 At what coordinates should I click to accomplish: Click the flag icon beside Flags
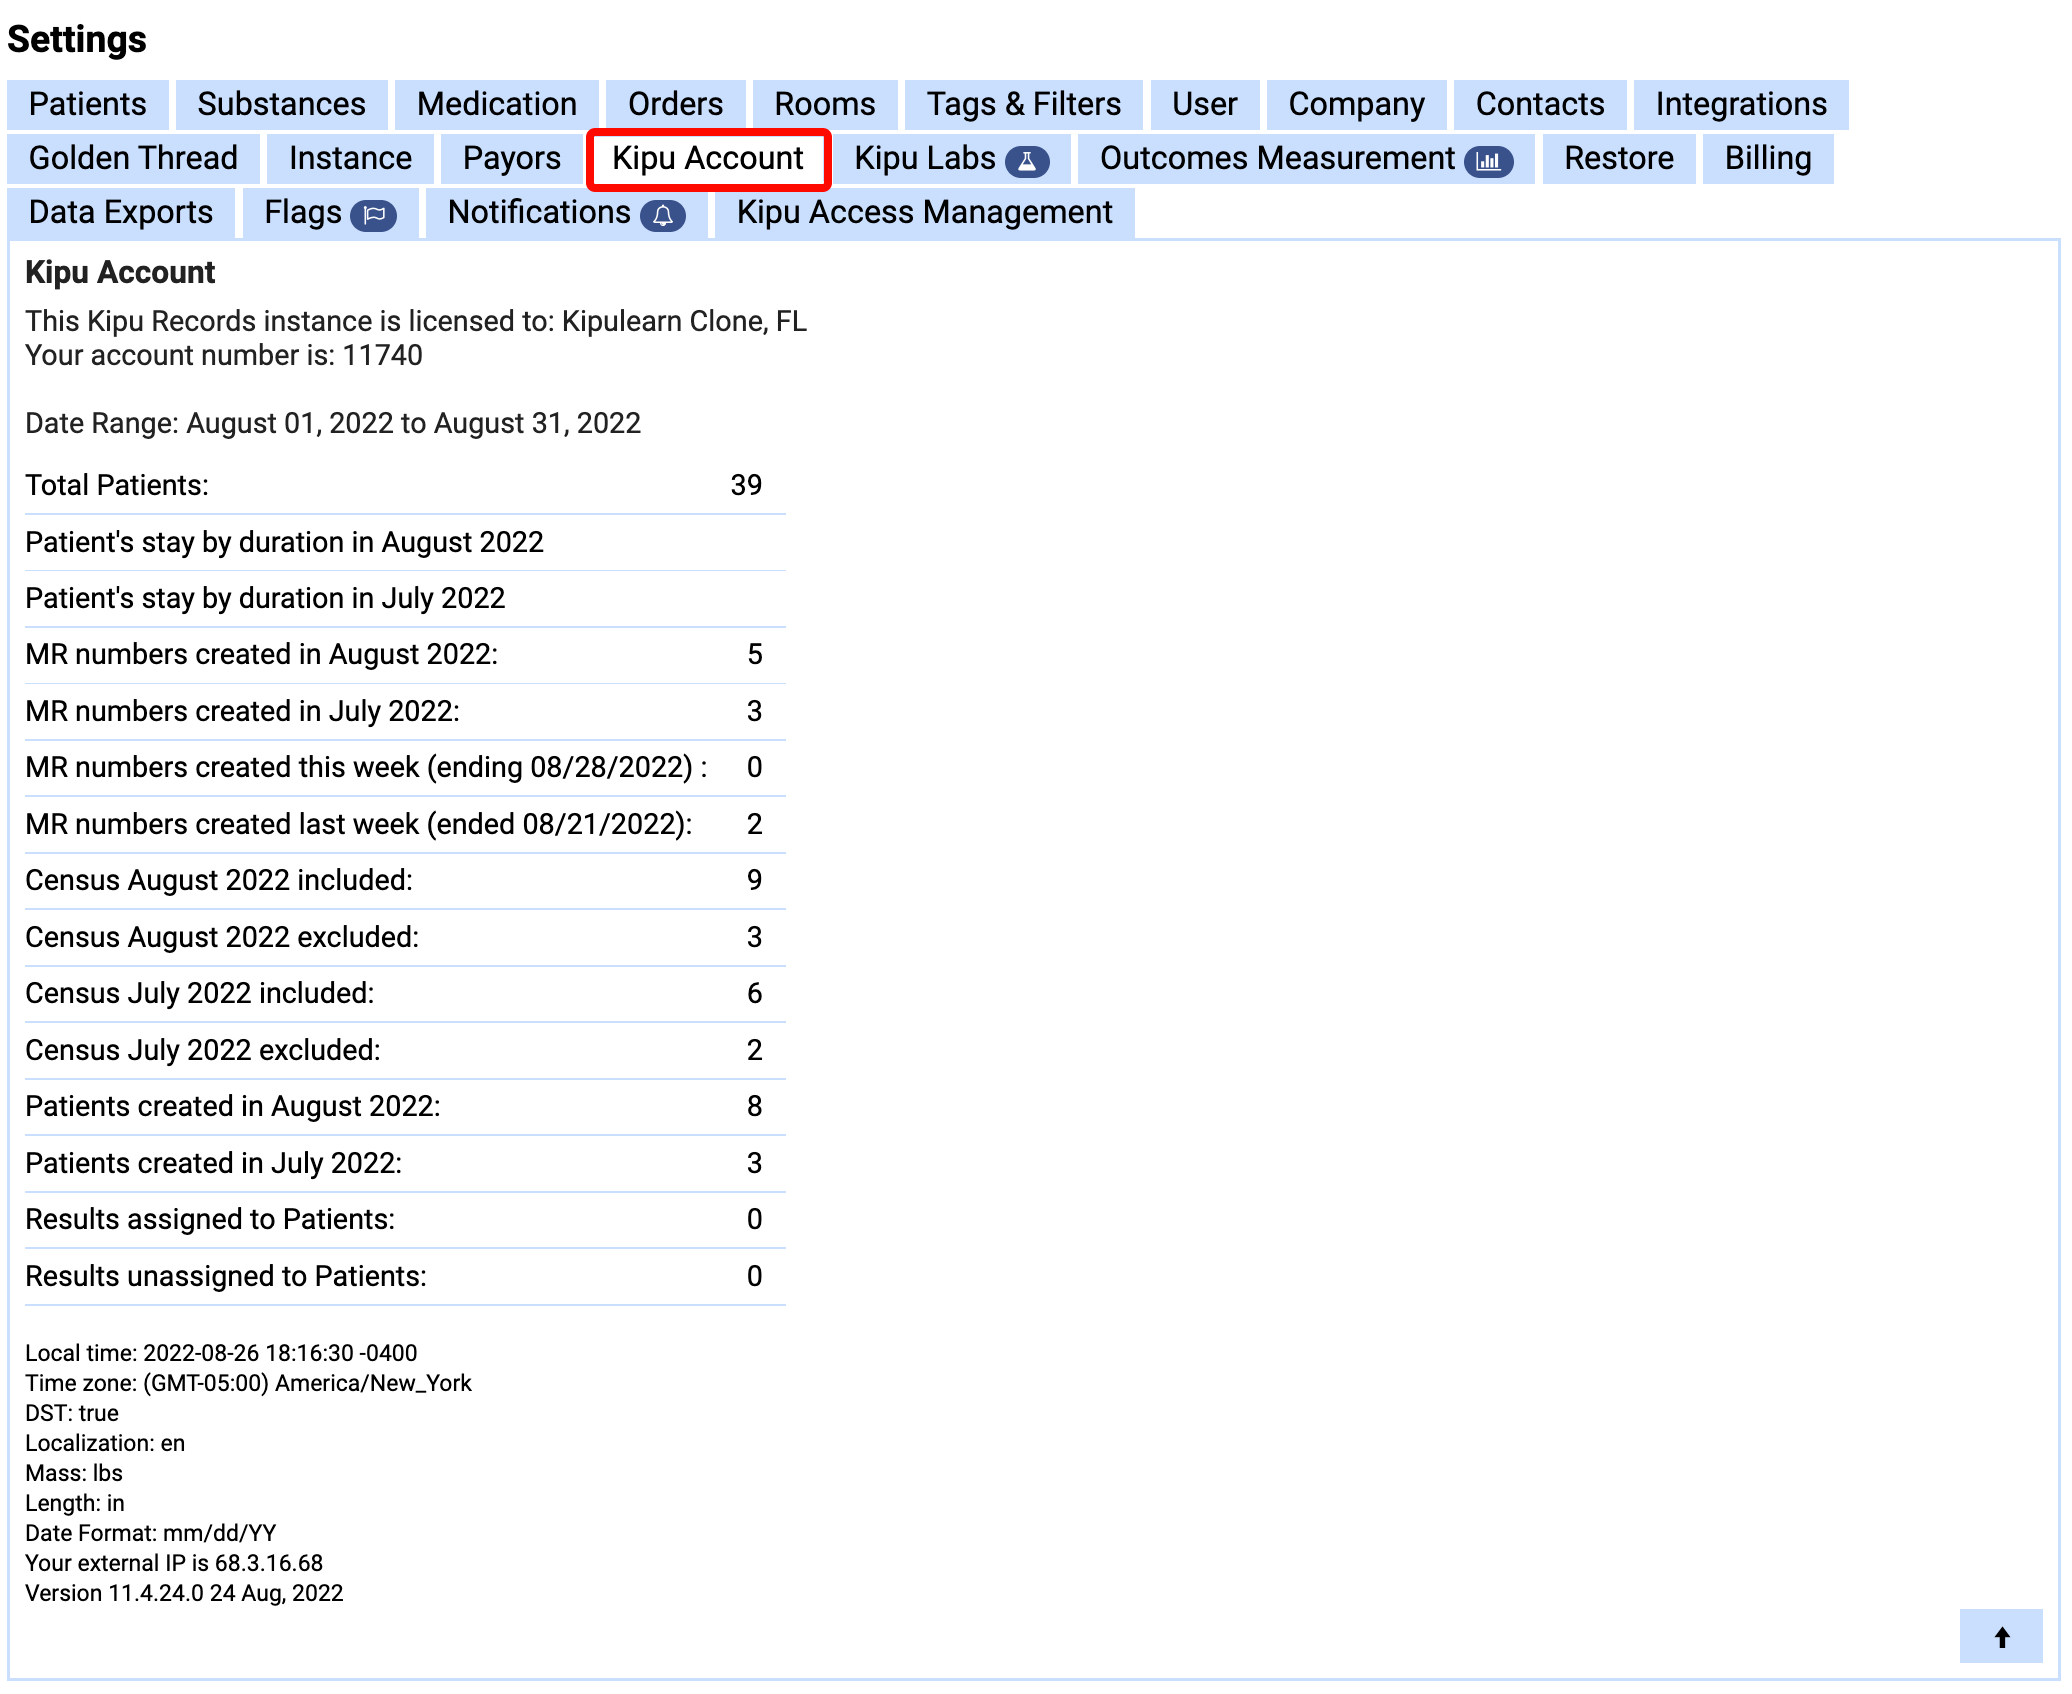[x=374, y=215]
